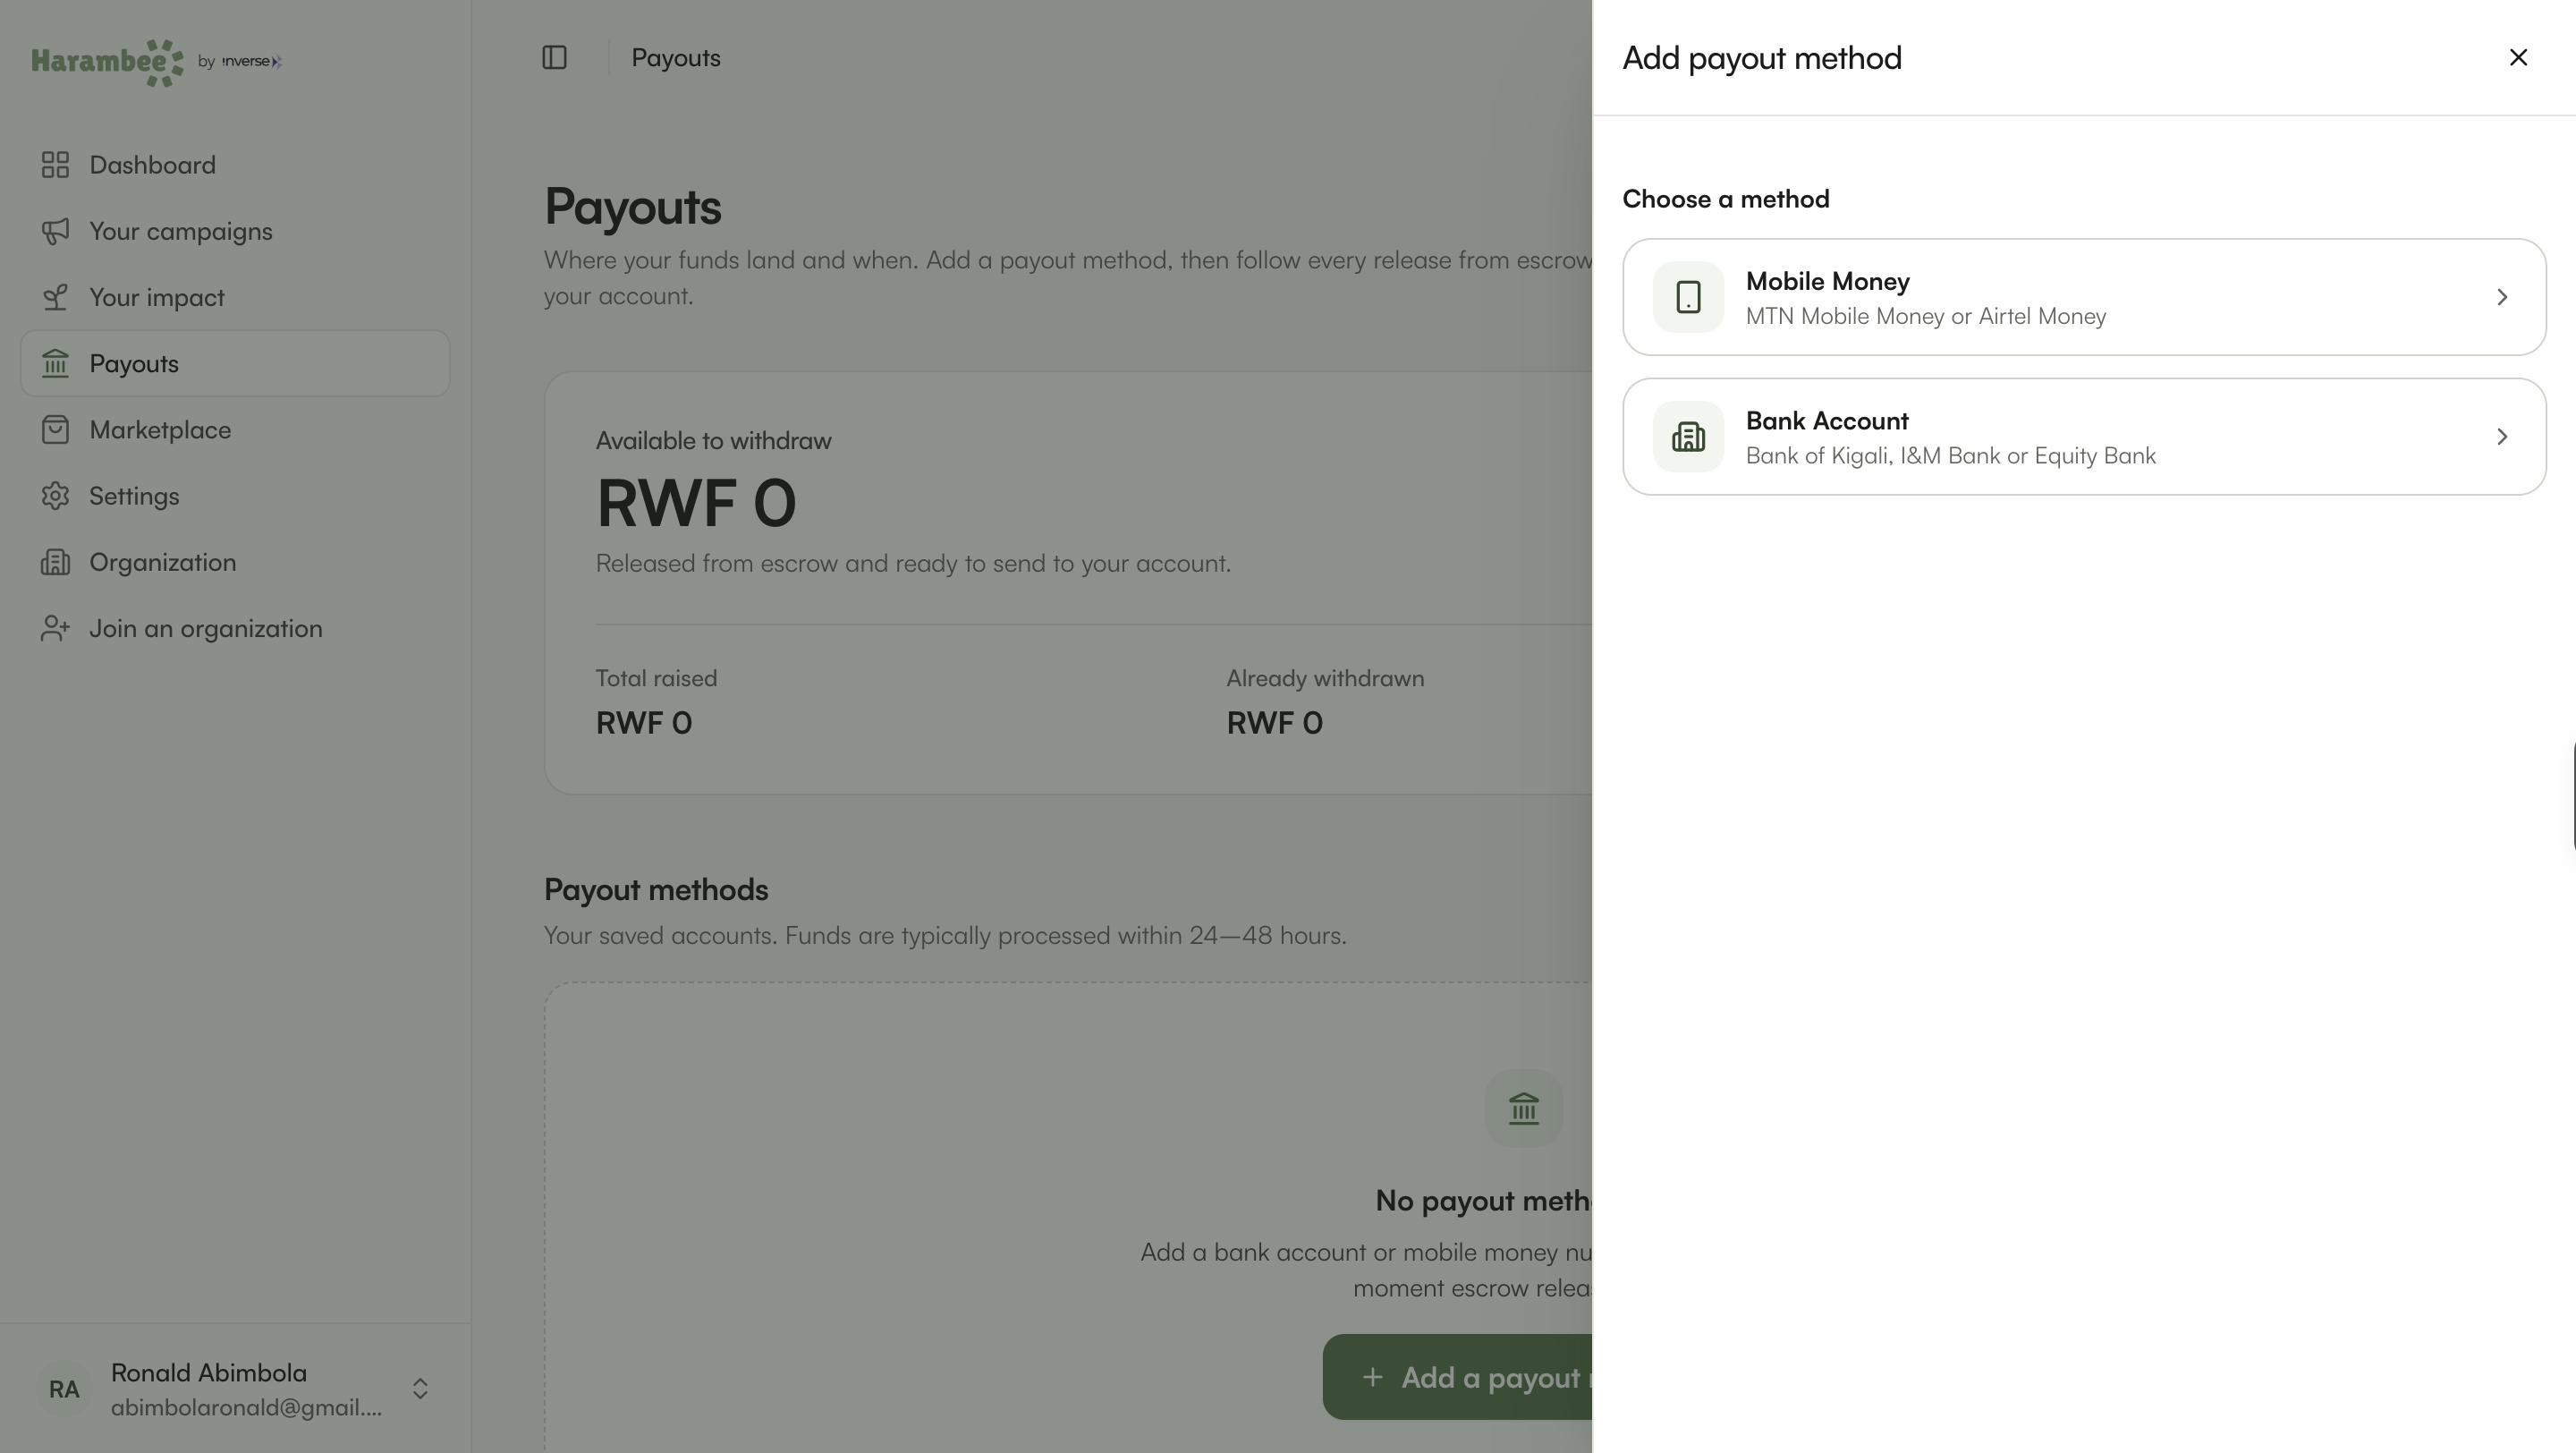2576x1453 pixels.
Task: Expand the Bank Account option chevron
Action: (x=2502, y=437)
